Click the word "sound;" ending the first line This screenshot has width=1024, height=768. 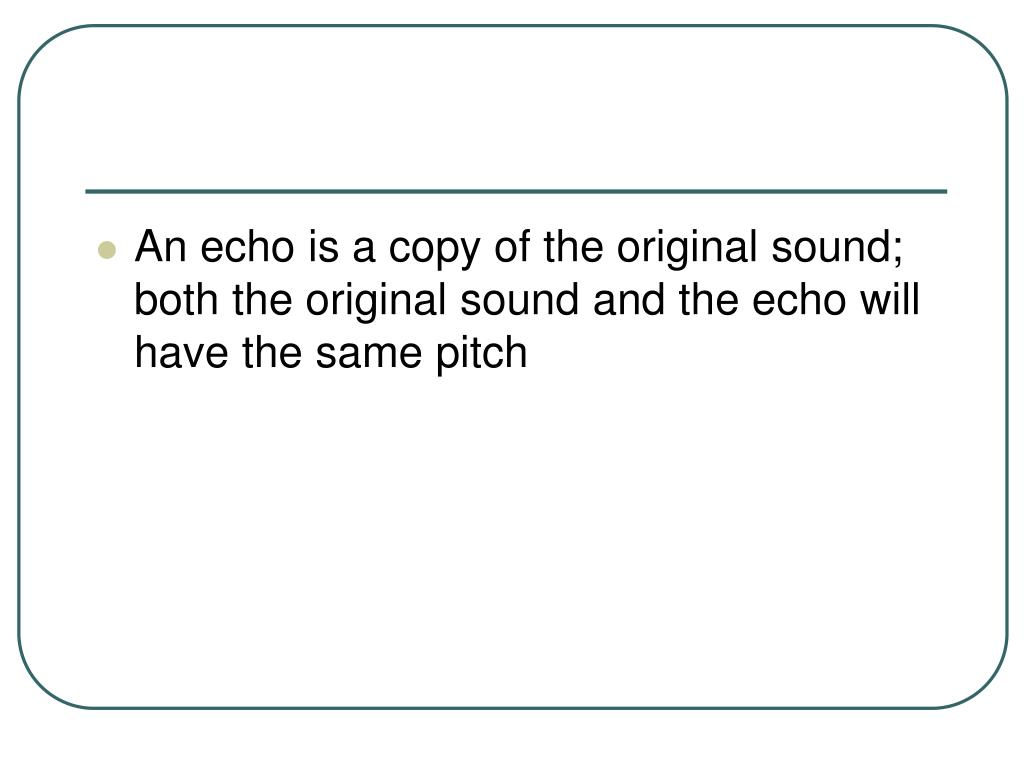point(837,247)
